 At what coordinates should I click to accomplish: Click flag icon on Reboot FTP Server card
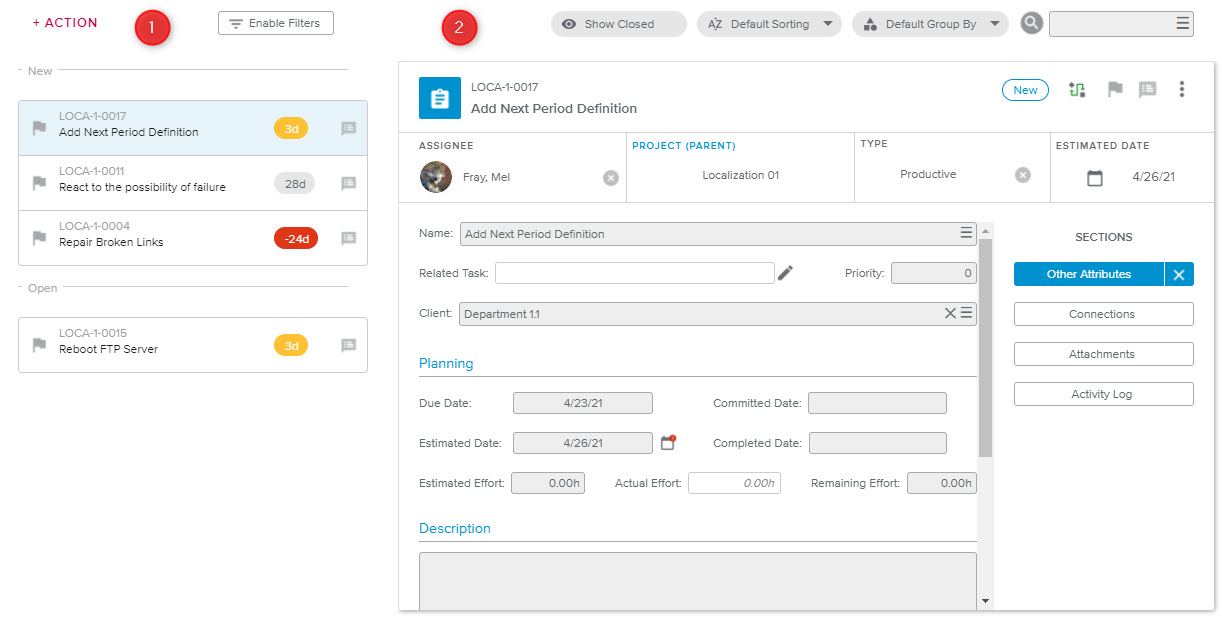click(x=39, y=345)
